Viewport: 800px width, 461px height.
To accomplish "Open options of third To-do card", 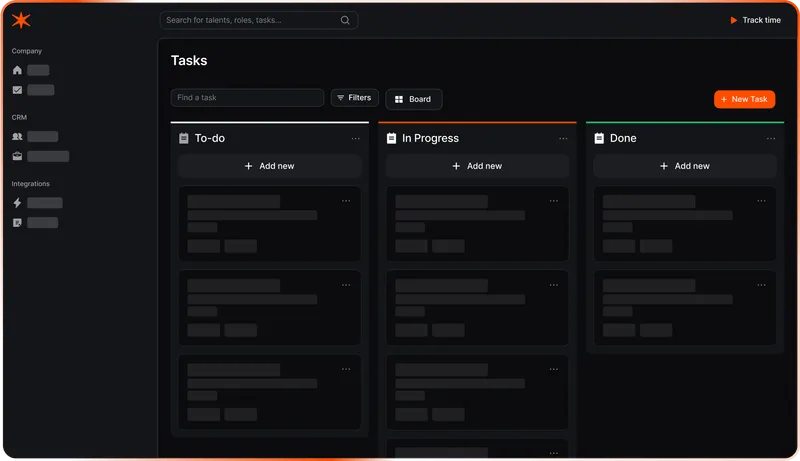I will point(346,369).
